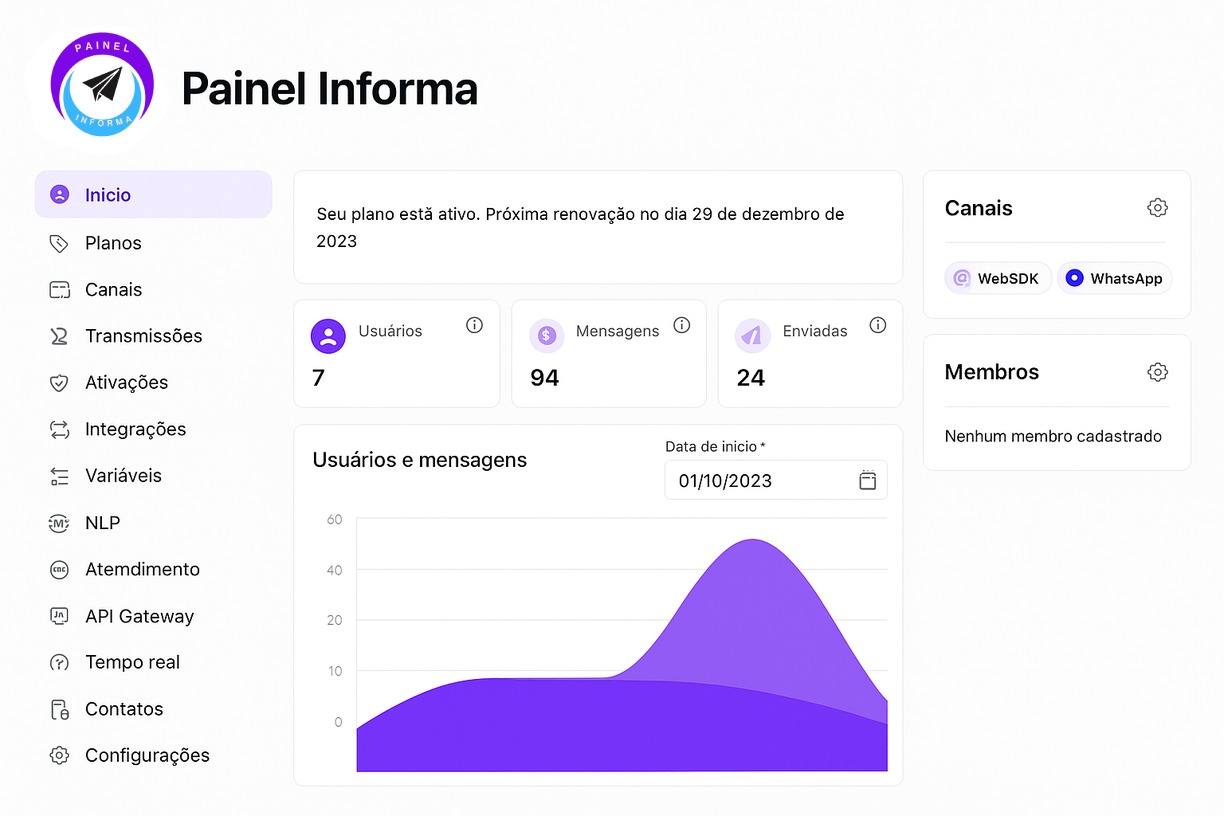The height and width of the screenshot is (816, 1224).
Task: Toggle the WhatsApp channel chip
Action: pos(1114,278)
